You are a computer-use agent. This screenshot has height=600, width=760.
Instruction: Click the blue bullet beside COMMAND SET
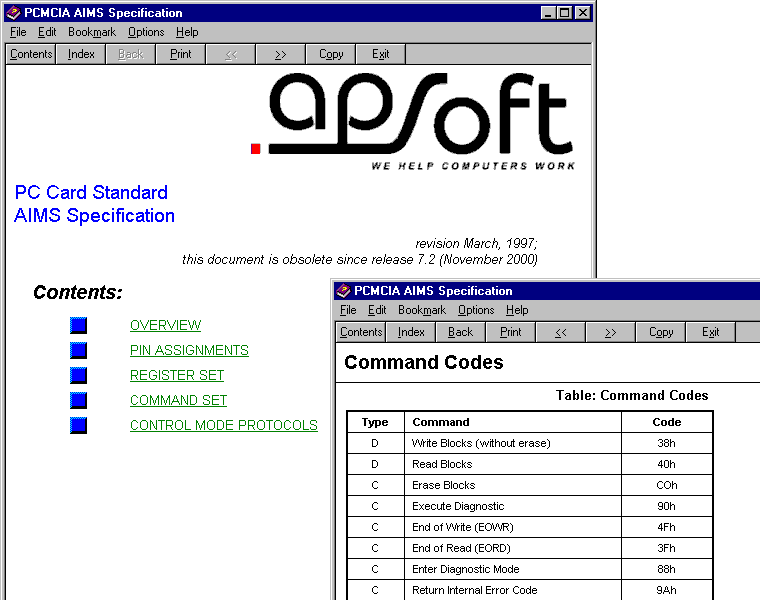(79, 400)
